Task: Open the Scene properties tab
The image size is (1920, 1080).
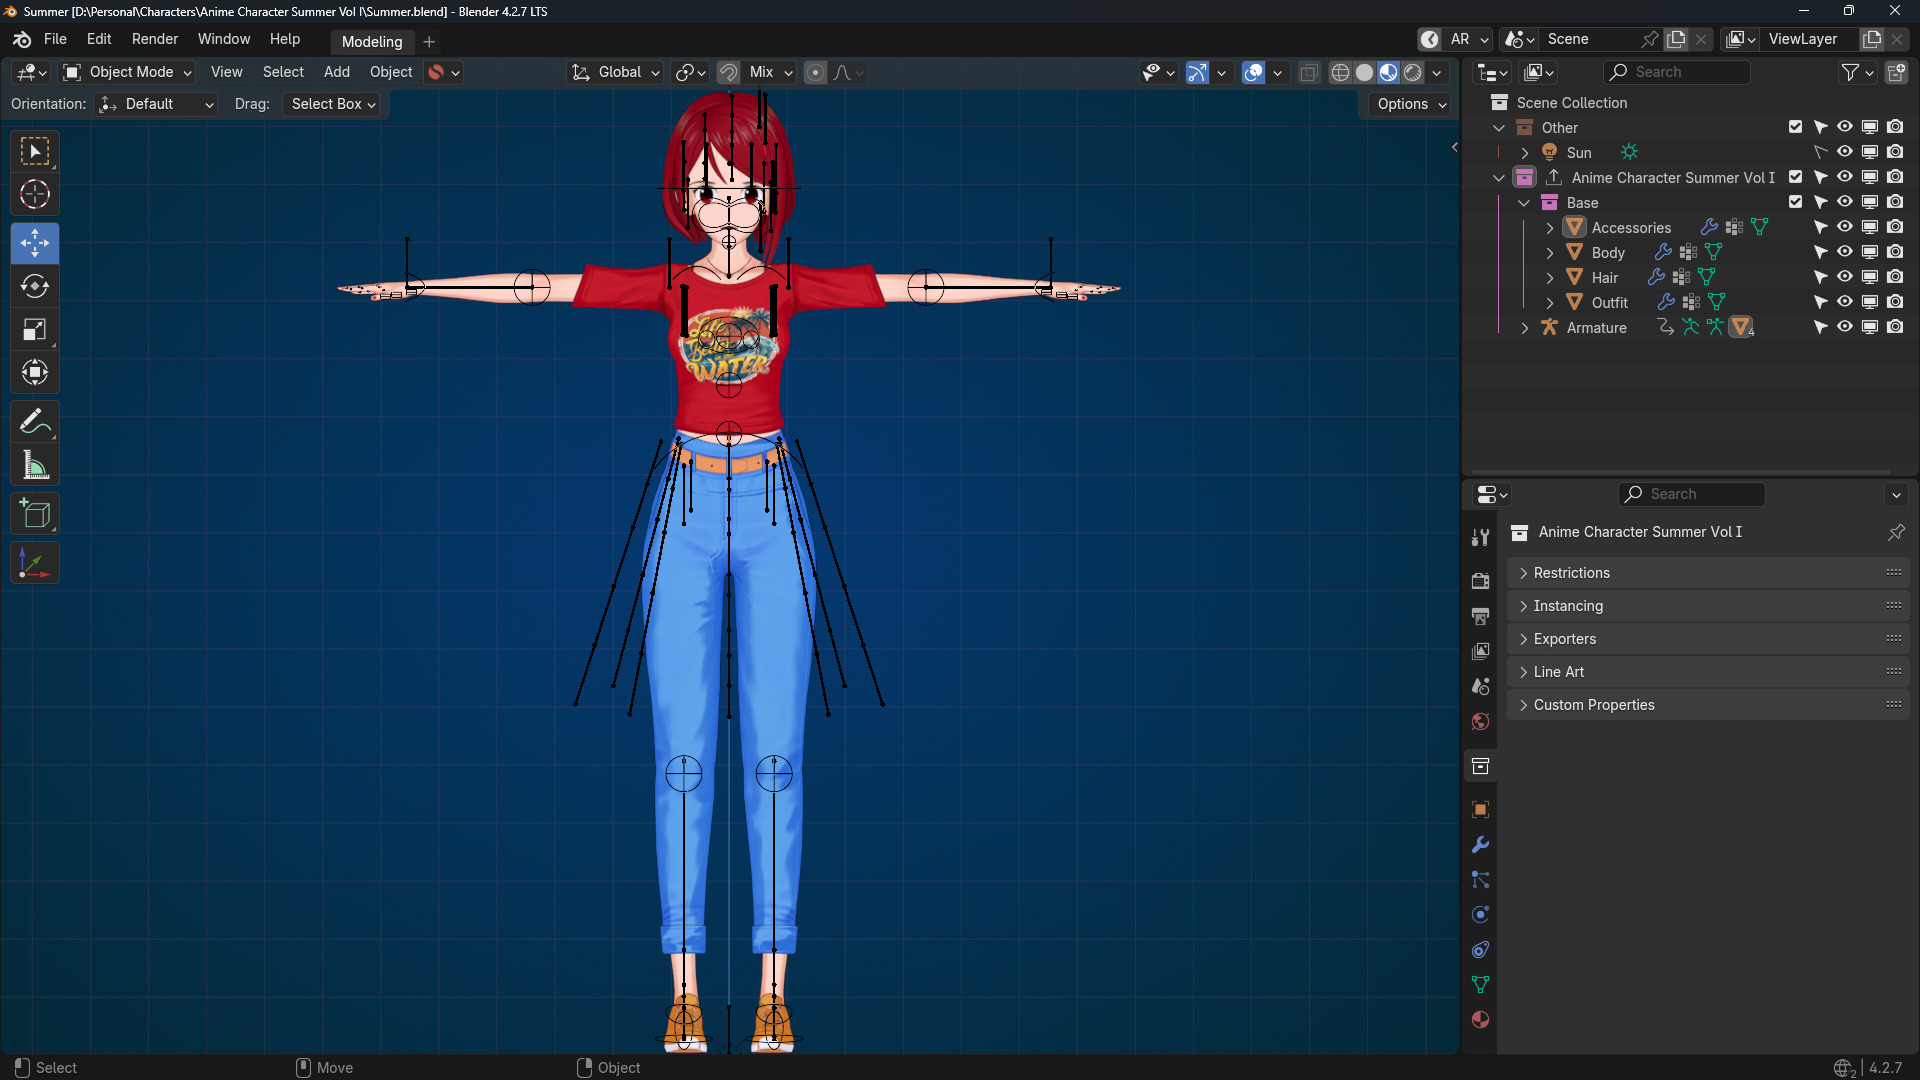Action: (1481, 686)
